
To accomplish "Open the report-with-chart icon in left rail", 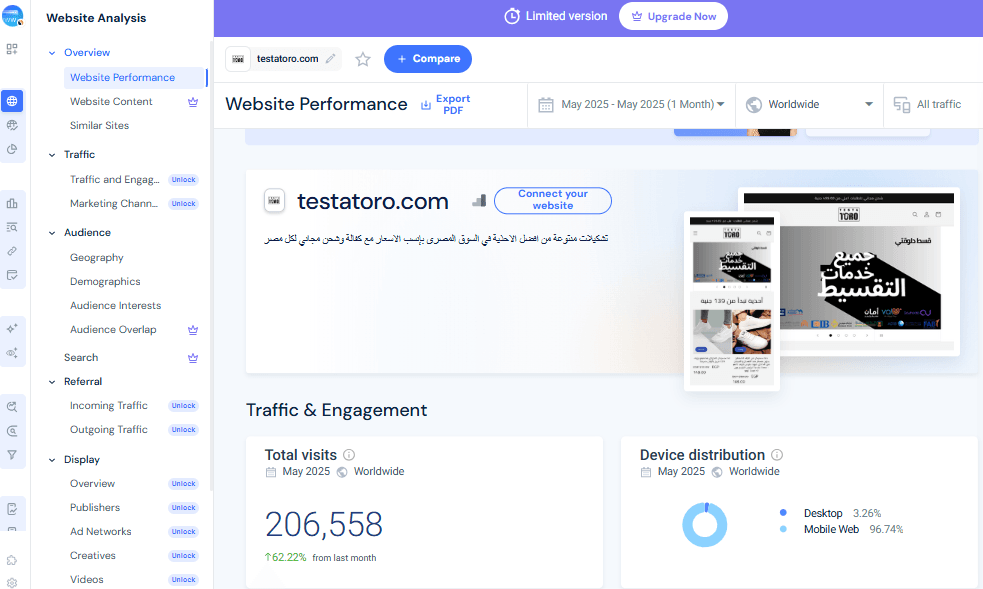I will coord(12,509).
